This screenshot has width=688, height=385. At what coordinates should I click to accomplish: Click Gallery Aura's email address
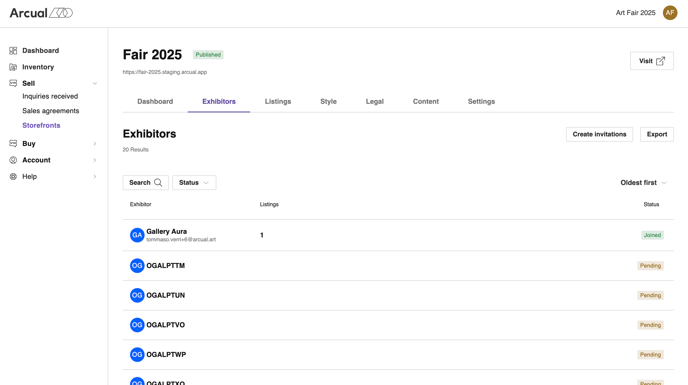coord(181,240)
